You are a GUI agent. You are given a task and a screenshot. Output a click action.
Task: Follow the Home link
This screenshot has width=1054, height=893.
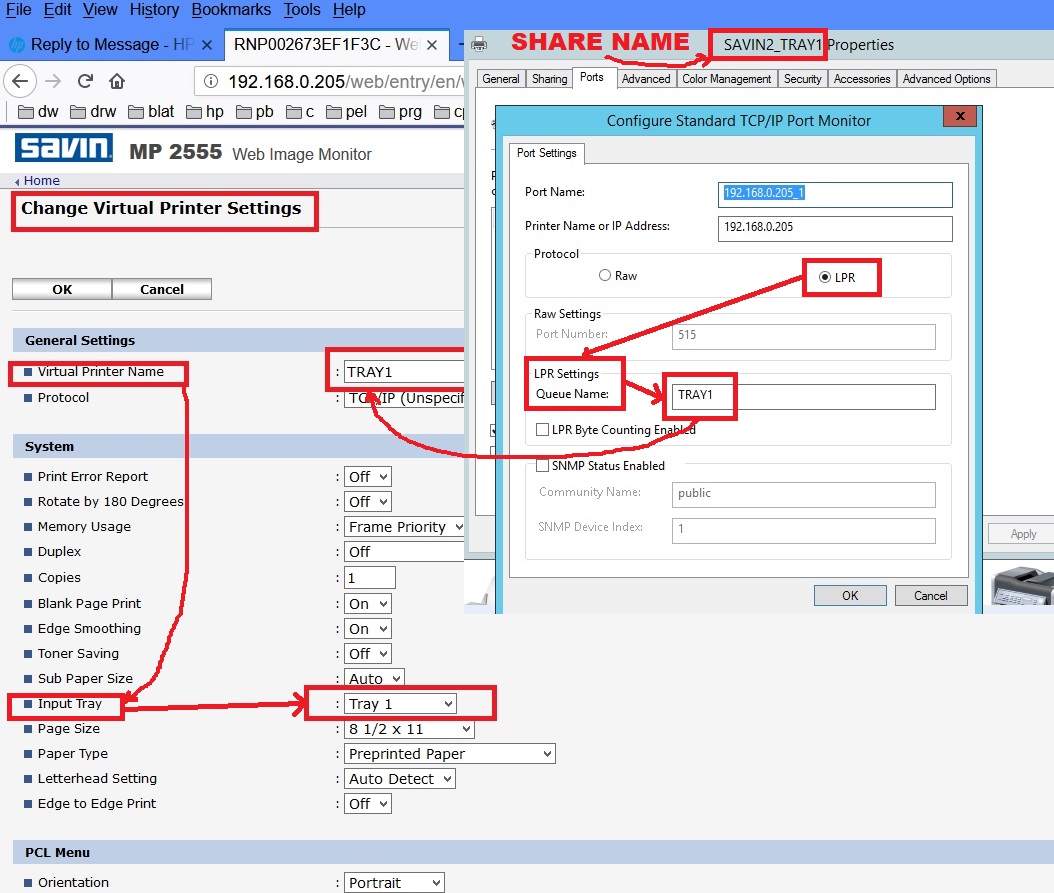41,181
